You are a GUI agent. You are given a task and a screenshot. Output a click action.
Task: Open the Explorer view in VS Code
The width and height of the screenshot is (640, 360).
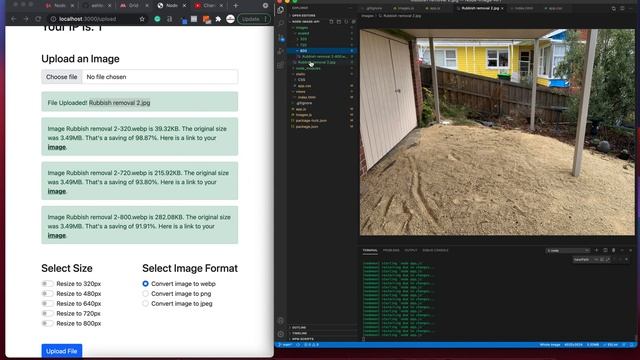pos(281,9)
